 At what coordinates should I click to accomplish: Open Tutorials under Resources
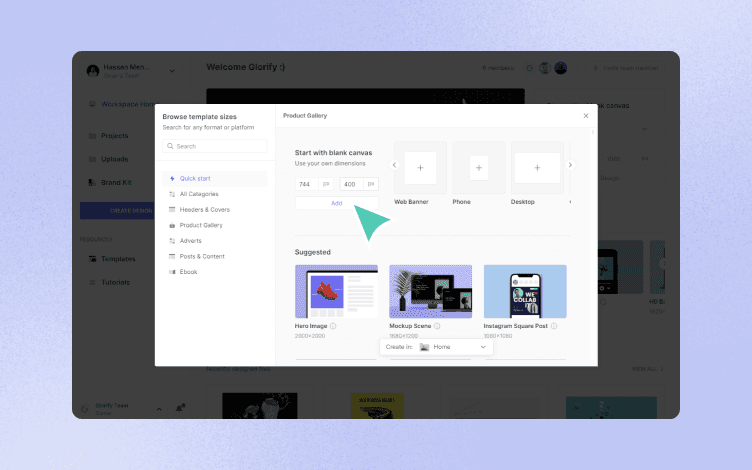tap(117, 282)
